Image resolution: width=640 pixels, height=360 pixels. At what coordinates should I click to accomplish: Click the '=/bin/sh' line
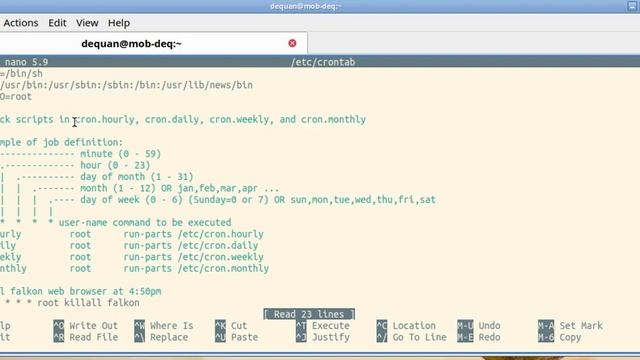(x=21, y=73)
